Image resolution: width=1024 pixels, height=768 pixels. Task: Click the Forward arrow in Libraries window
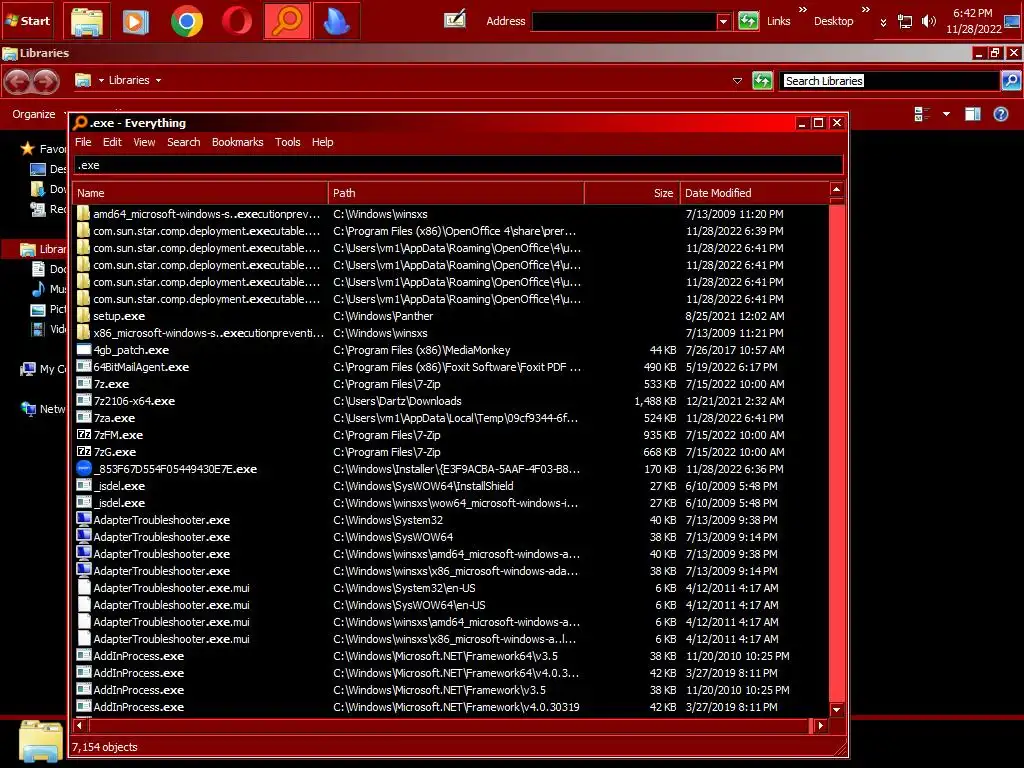point(46,81)
